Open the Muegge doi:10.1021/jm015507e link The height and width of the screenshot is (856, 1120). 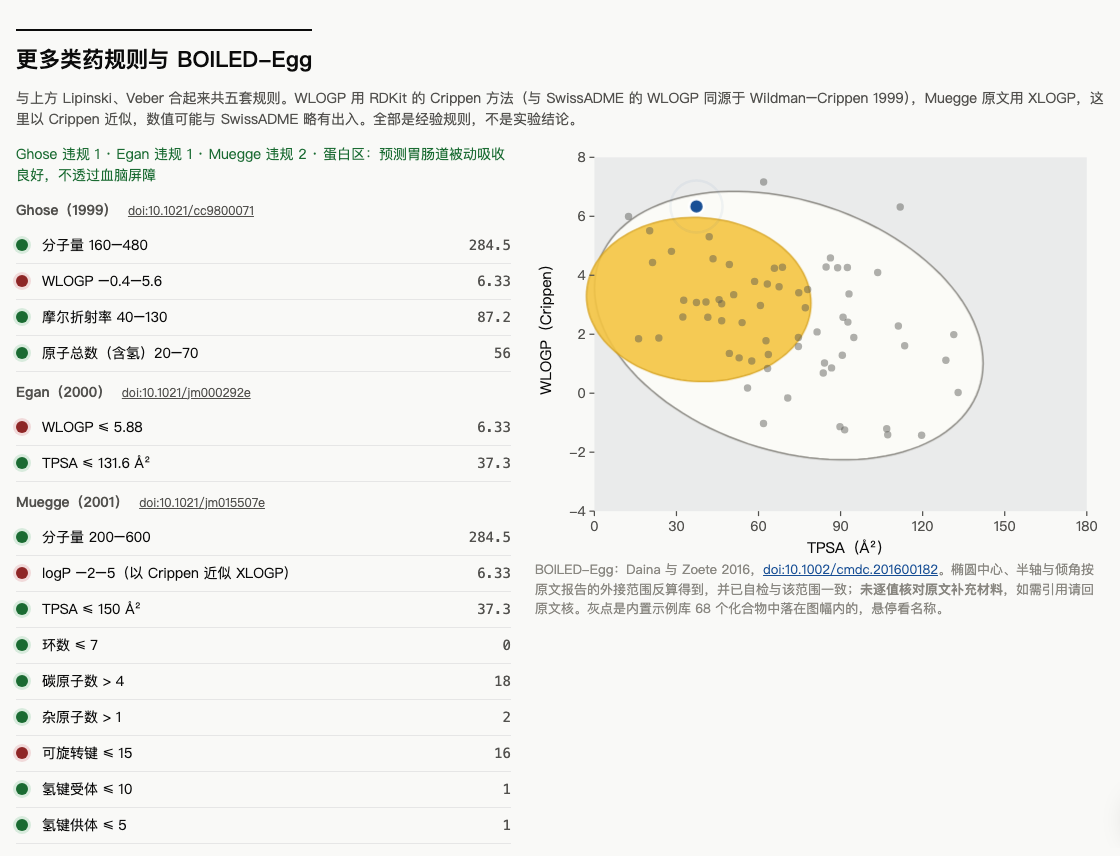point(202,503)
